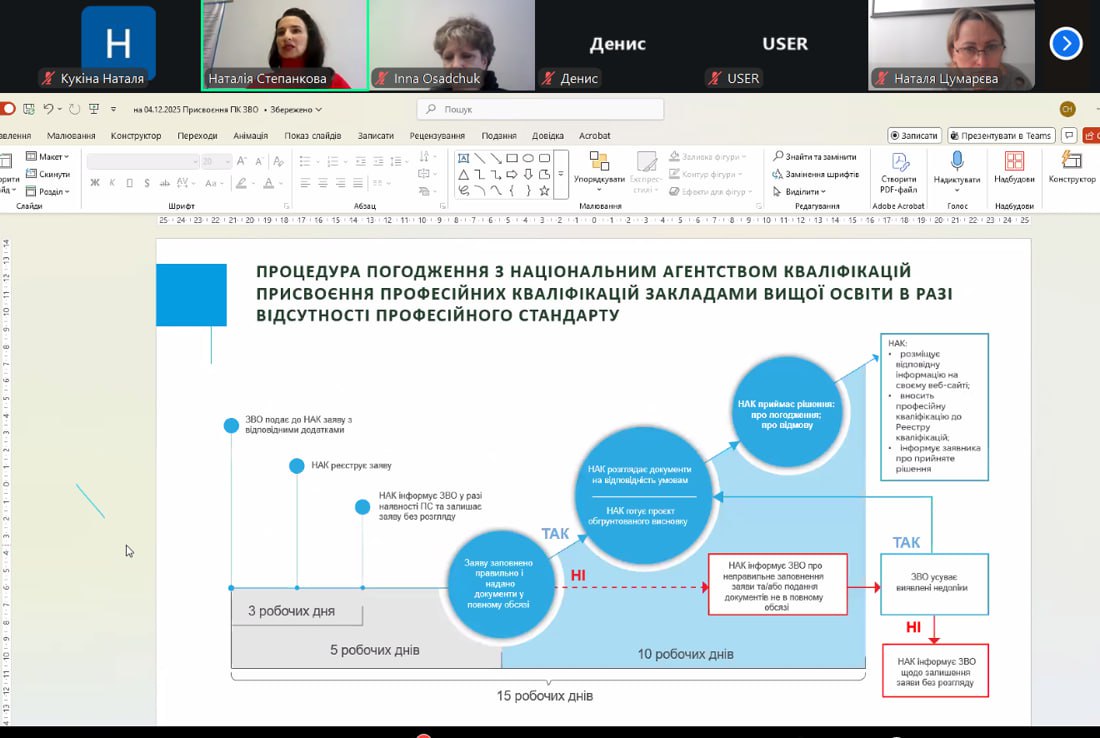Viewport: 1100px width, 738px height.
Task: Open the Розділ section dropdown
Action: (x=48, y=191)
